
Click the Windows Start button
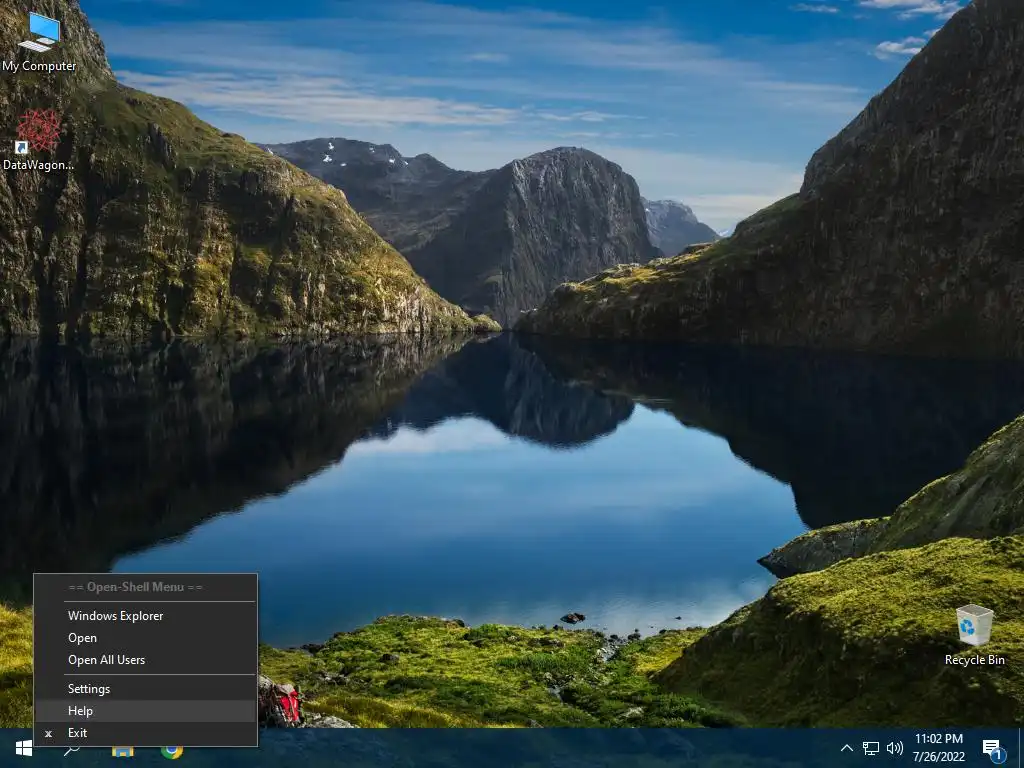pyautogui.click(x=24, y=748)
